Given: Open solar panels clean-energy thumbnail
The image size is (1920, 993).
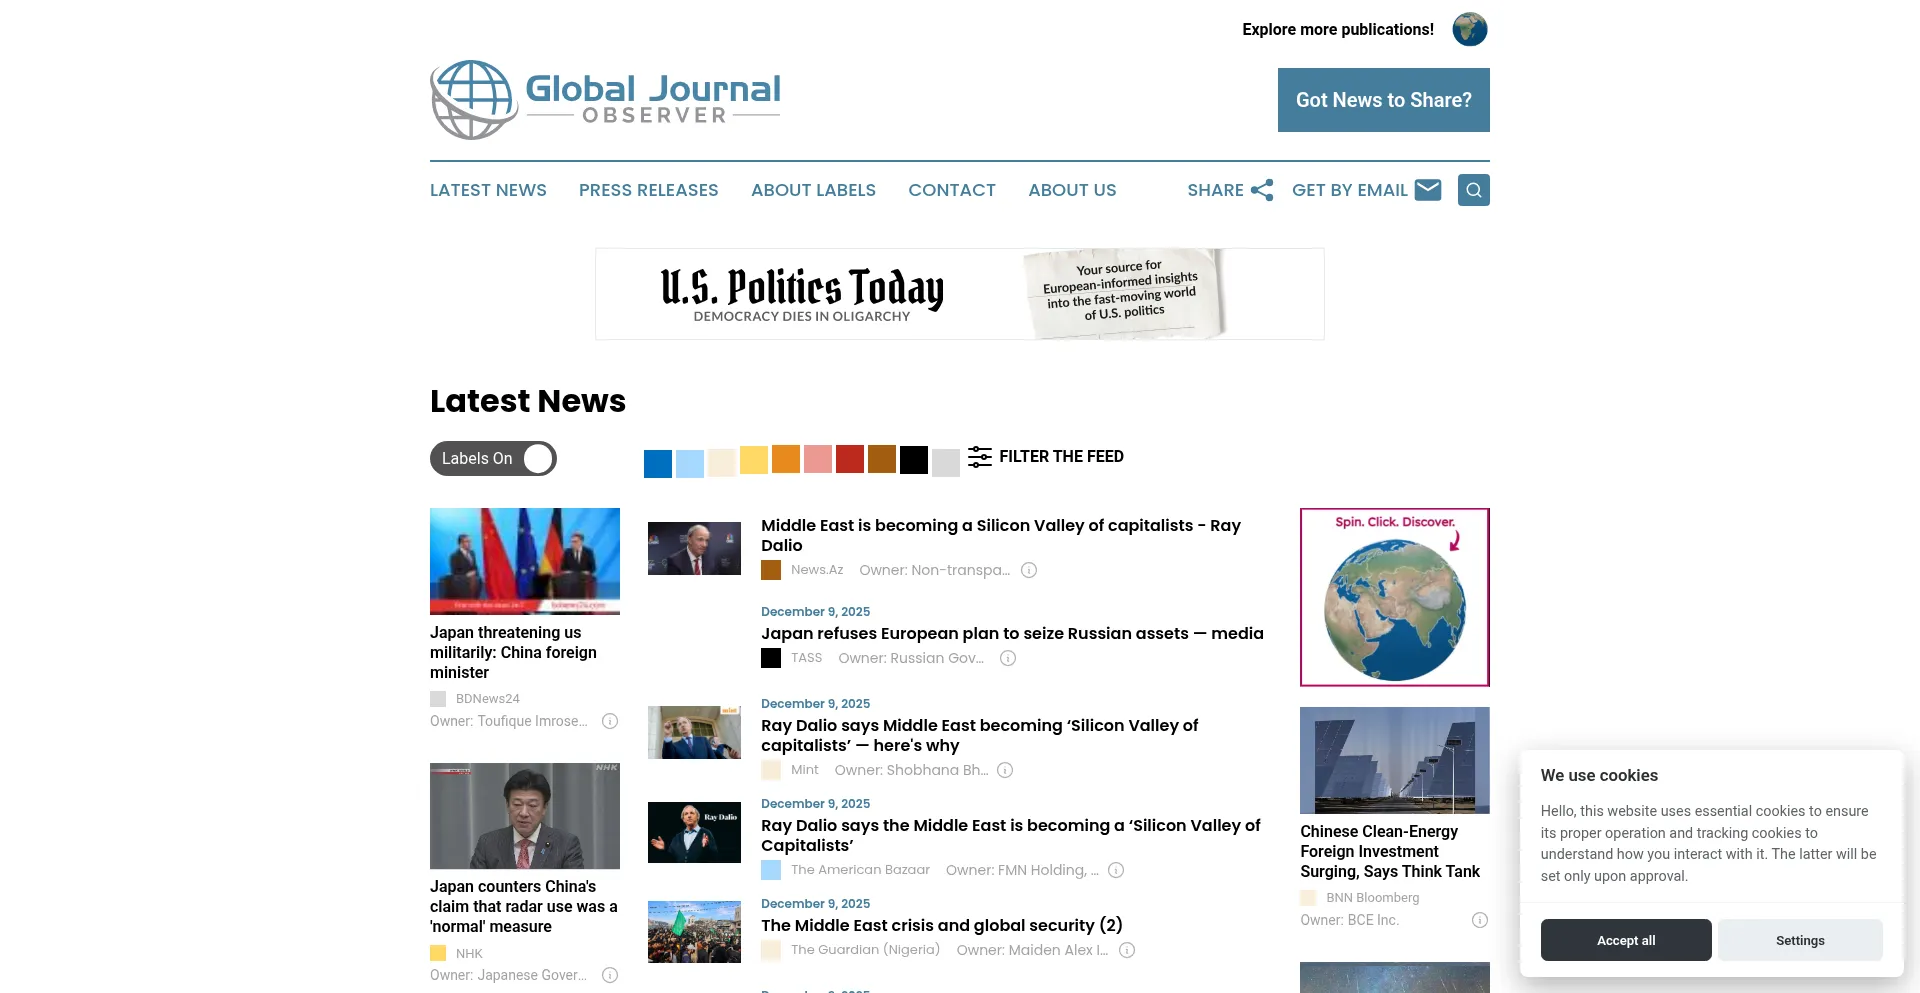Looking at the screenshot, I should tap(1395, 760).
